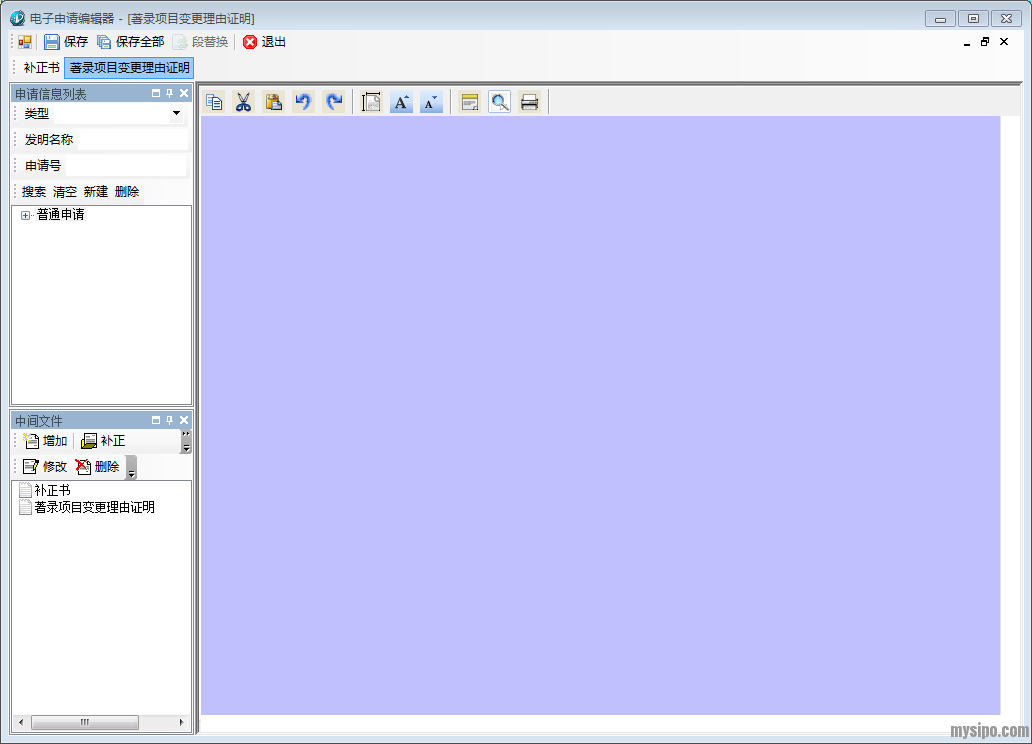Click the Redo arrow icon
1032x744 pixels.
334,102
